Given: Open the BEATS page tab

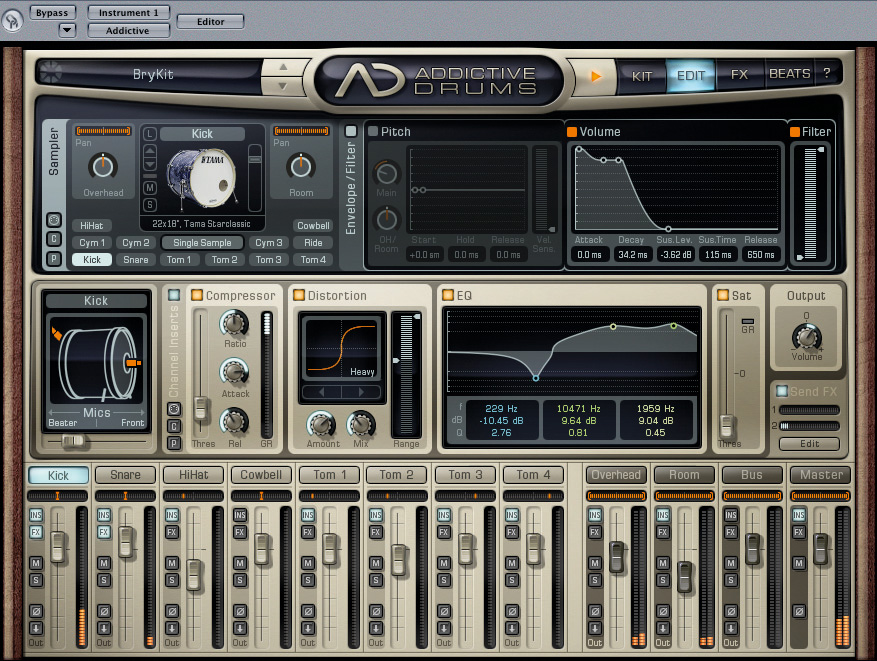Looking at the screenshot, I should (789, 73).
